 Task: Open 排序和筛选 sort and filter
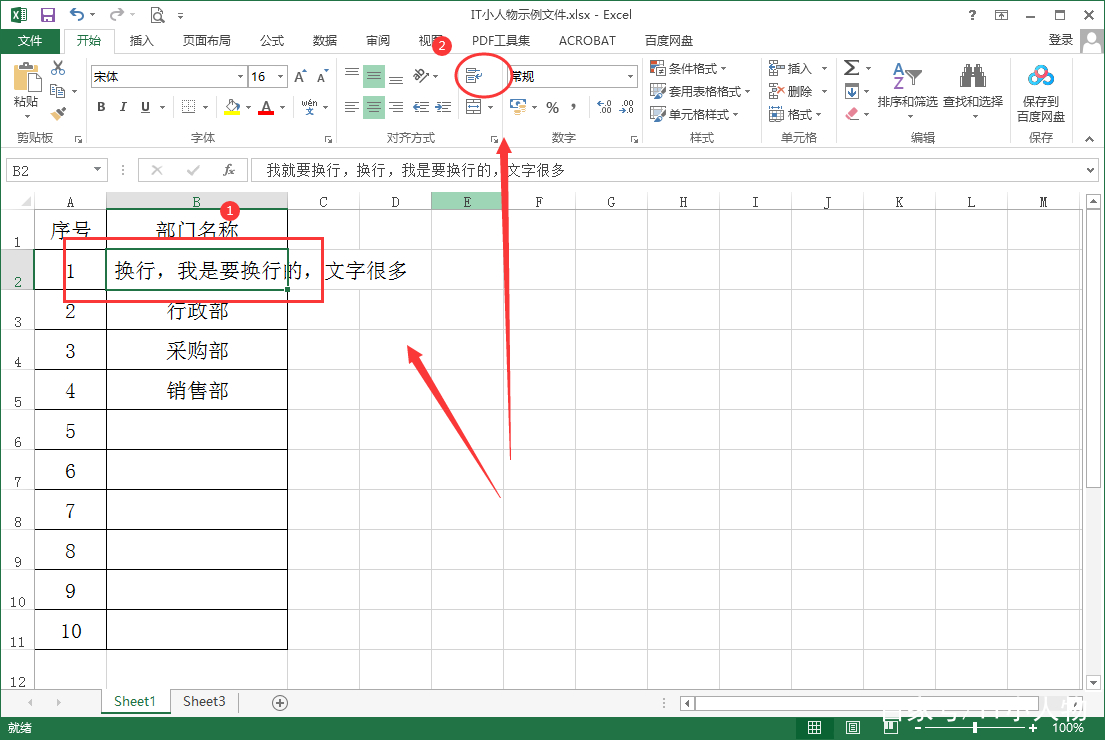(x=908, y=90)
